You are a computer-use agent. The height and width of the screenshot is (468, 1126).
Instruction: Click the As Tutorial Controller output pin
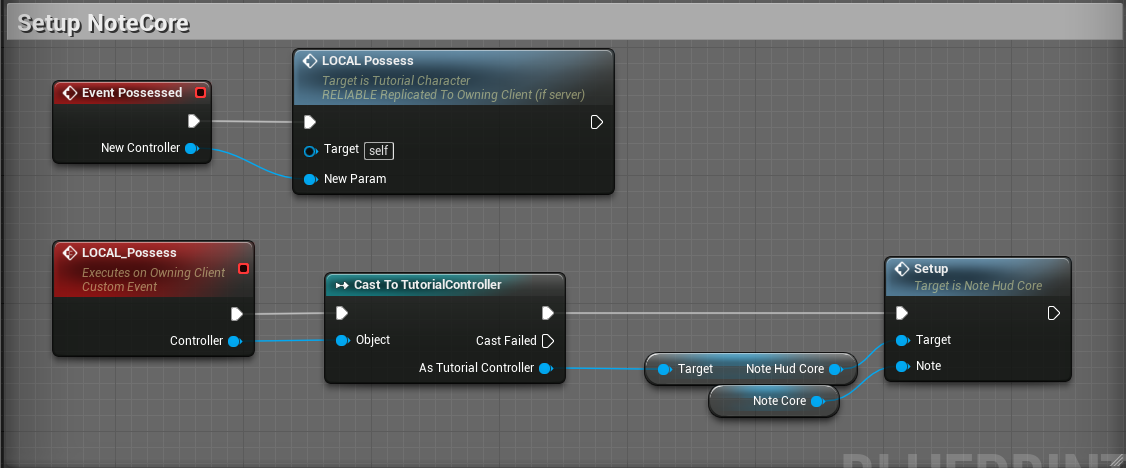coord(545,368)
